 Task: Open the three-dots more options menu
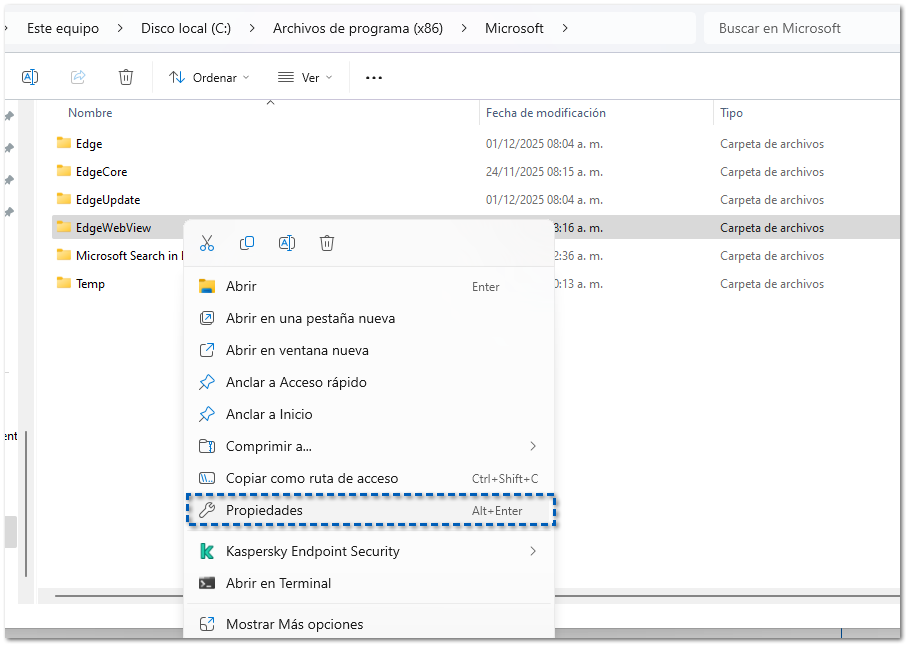(374, 77)
